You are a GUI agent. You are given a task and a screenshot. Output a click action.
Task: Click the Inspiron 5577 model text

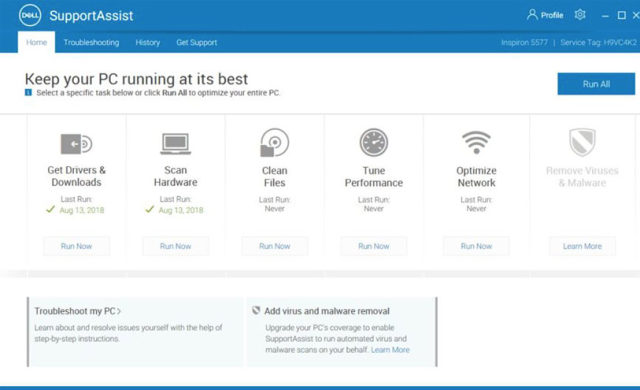524,42
